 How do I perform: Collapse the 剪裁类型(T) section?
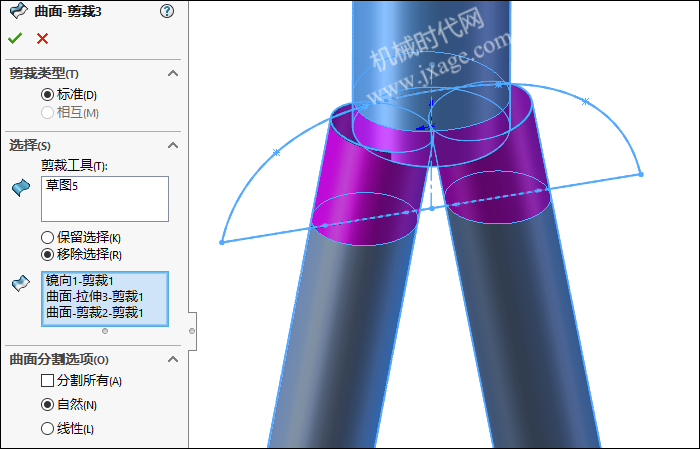(173, 73)
